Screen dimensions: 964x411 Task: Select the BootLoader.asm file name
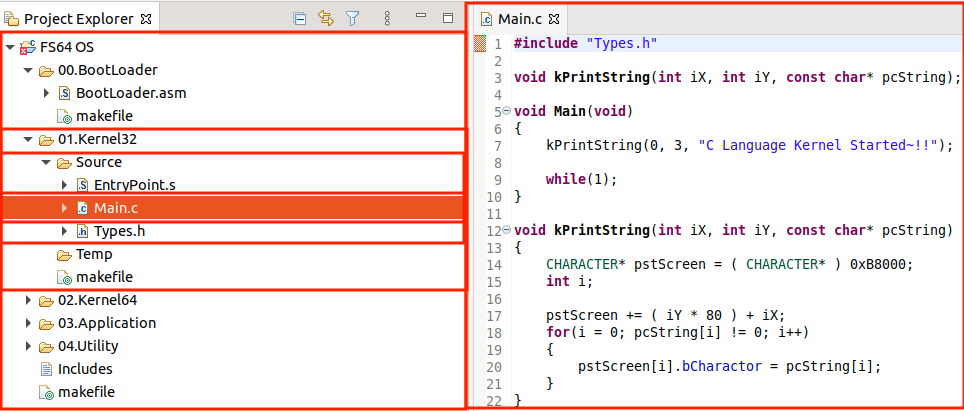tap(131, 93)
